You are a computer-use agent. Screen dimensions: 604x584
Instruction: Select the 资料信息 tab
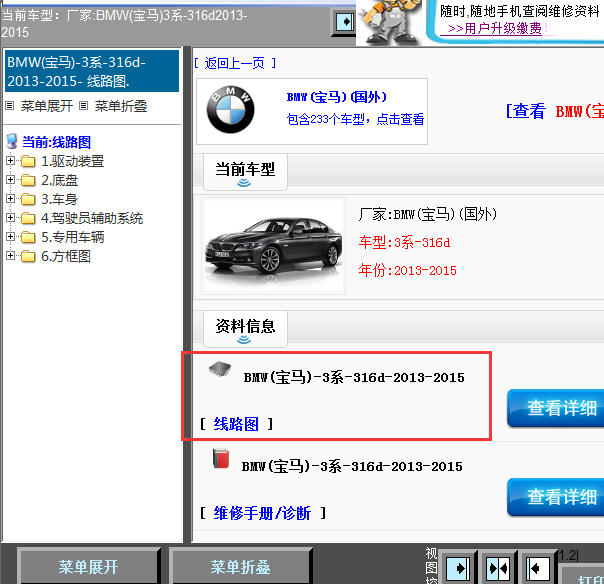tap(245, 329)
